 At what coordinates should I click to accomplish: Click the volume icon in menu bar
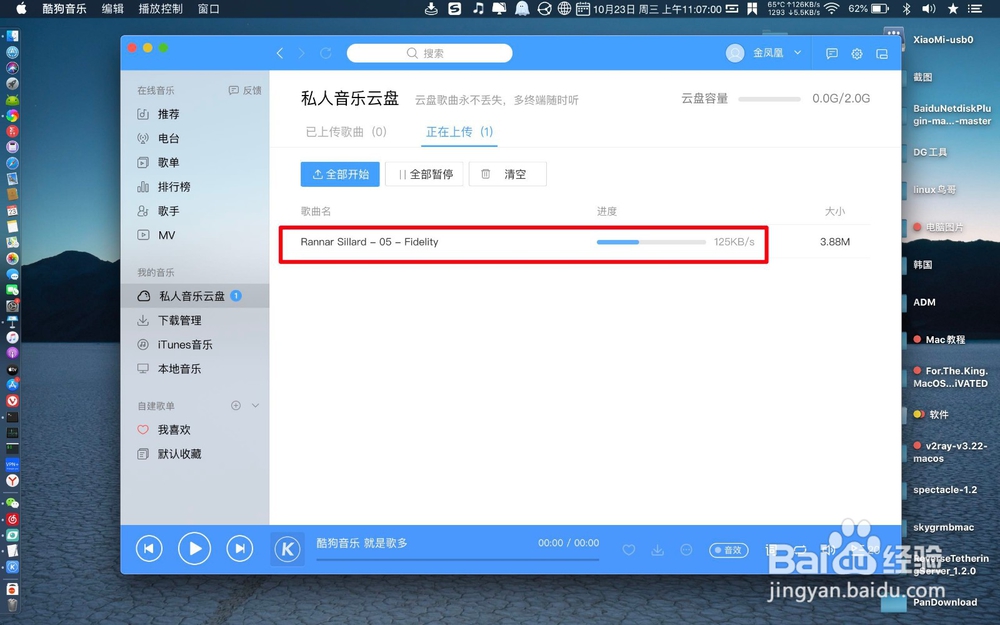pyautogui.click(x=929, y=8)
